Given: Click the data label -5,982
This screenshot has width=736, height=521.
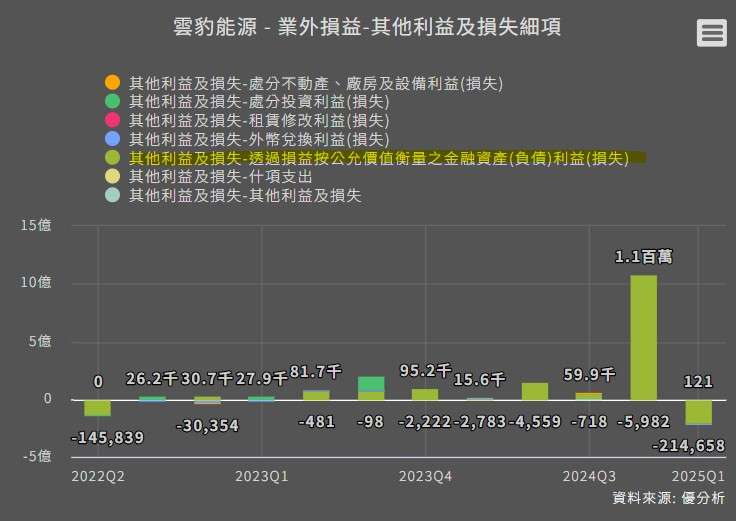Looking at the screenshot, I should [643, 422].
